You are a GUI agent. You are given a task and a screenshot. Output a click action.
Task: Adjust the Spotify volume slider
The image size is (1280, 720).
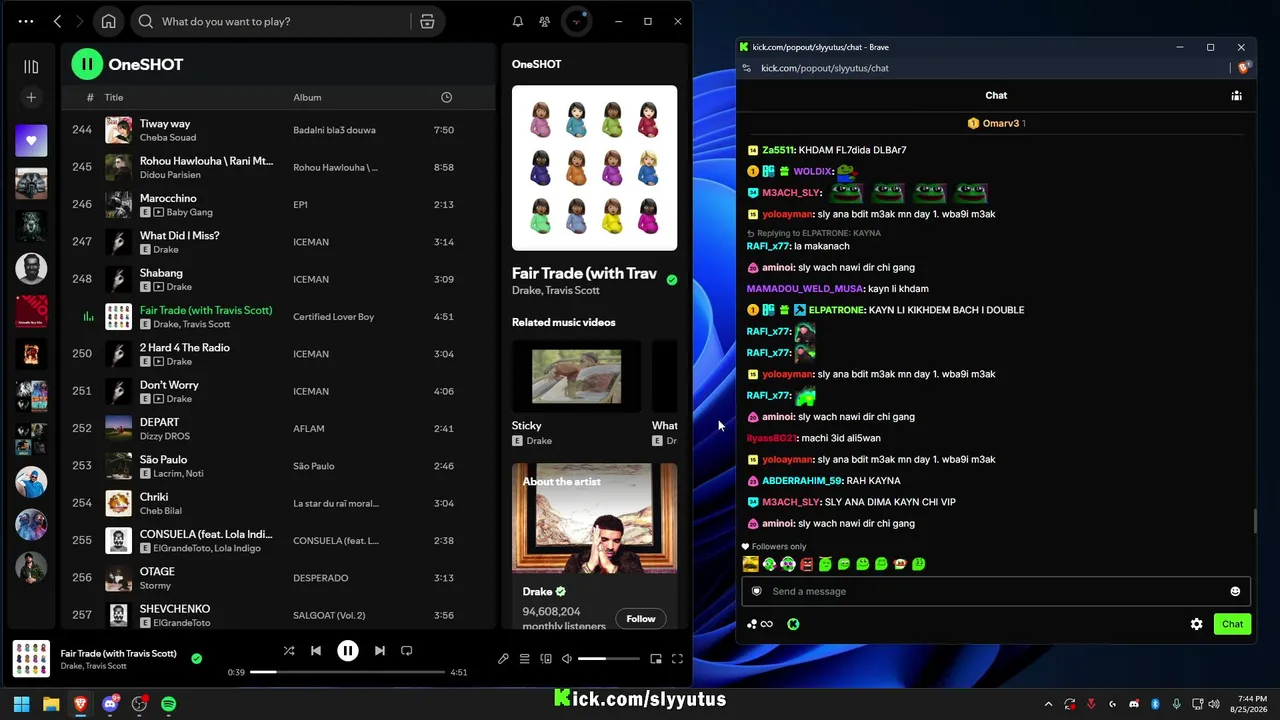click(x=608, y=659)
